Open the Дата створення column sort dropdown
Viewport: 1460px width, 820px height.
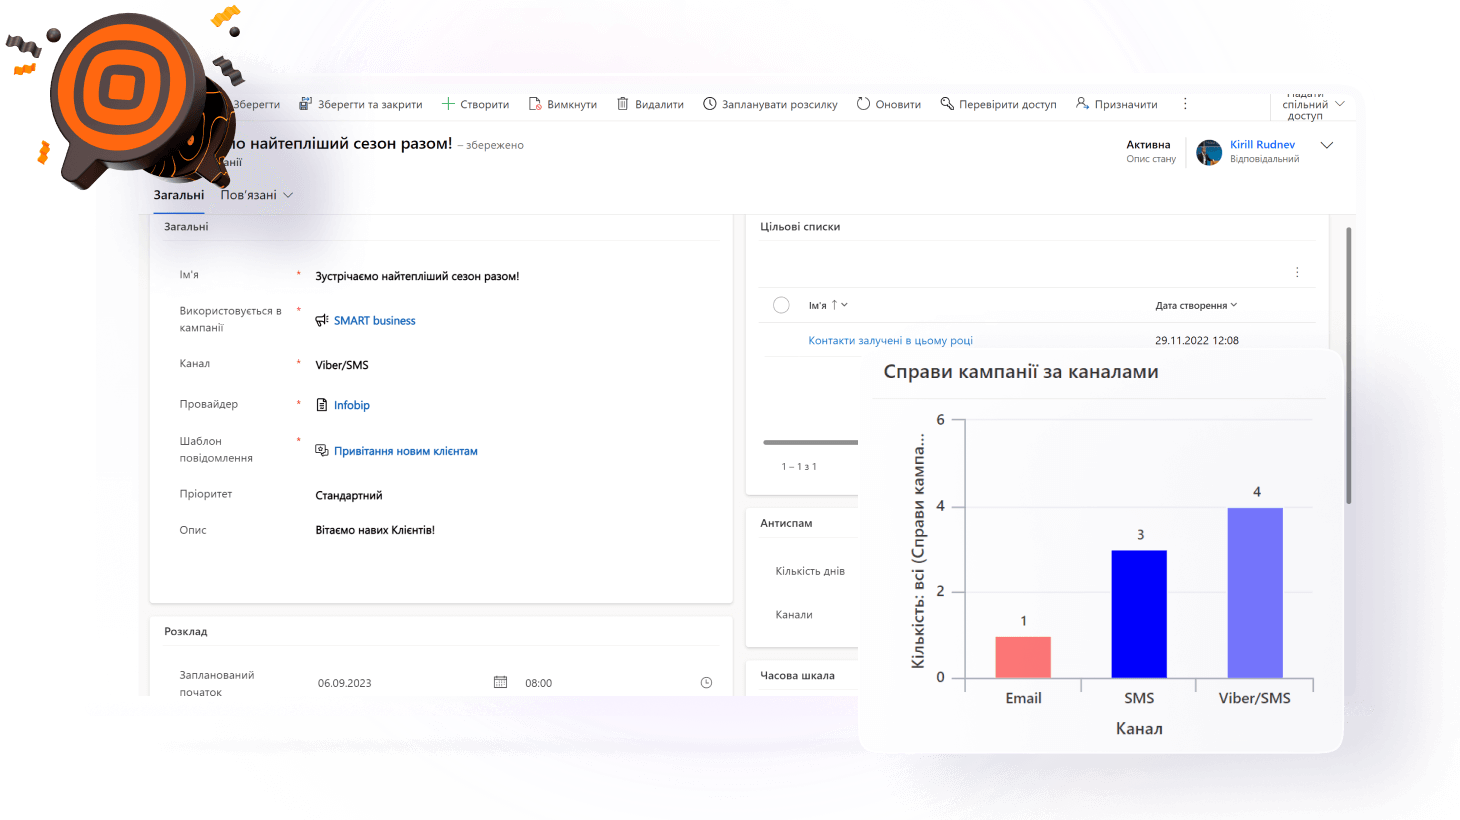1234,305
